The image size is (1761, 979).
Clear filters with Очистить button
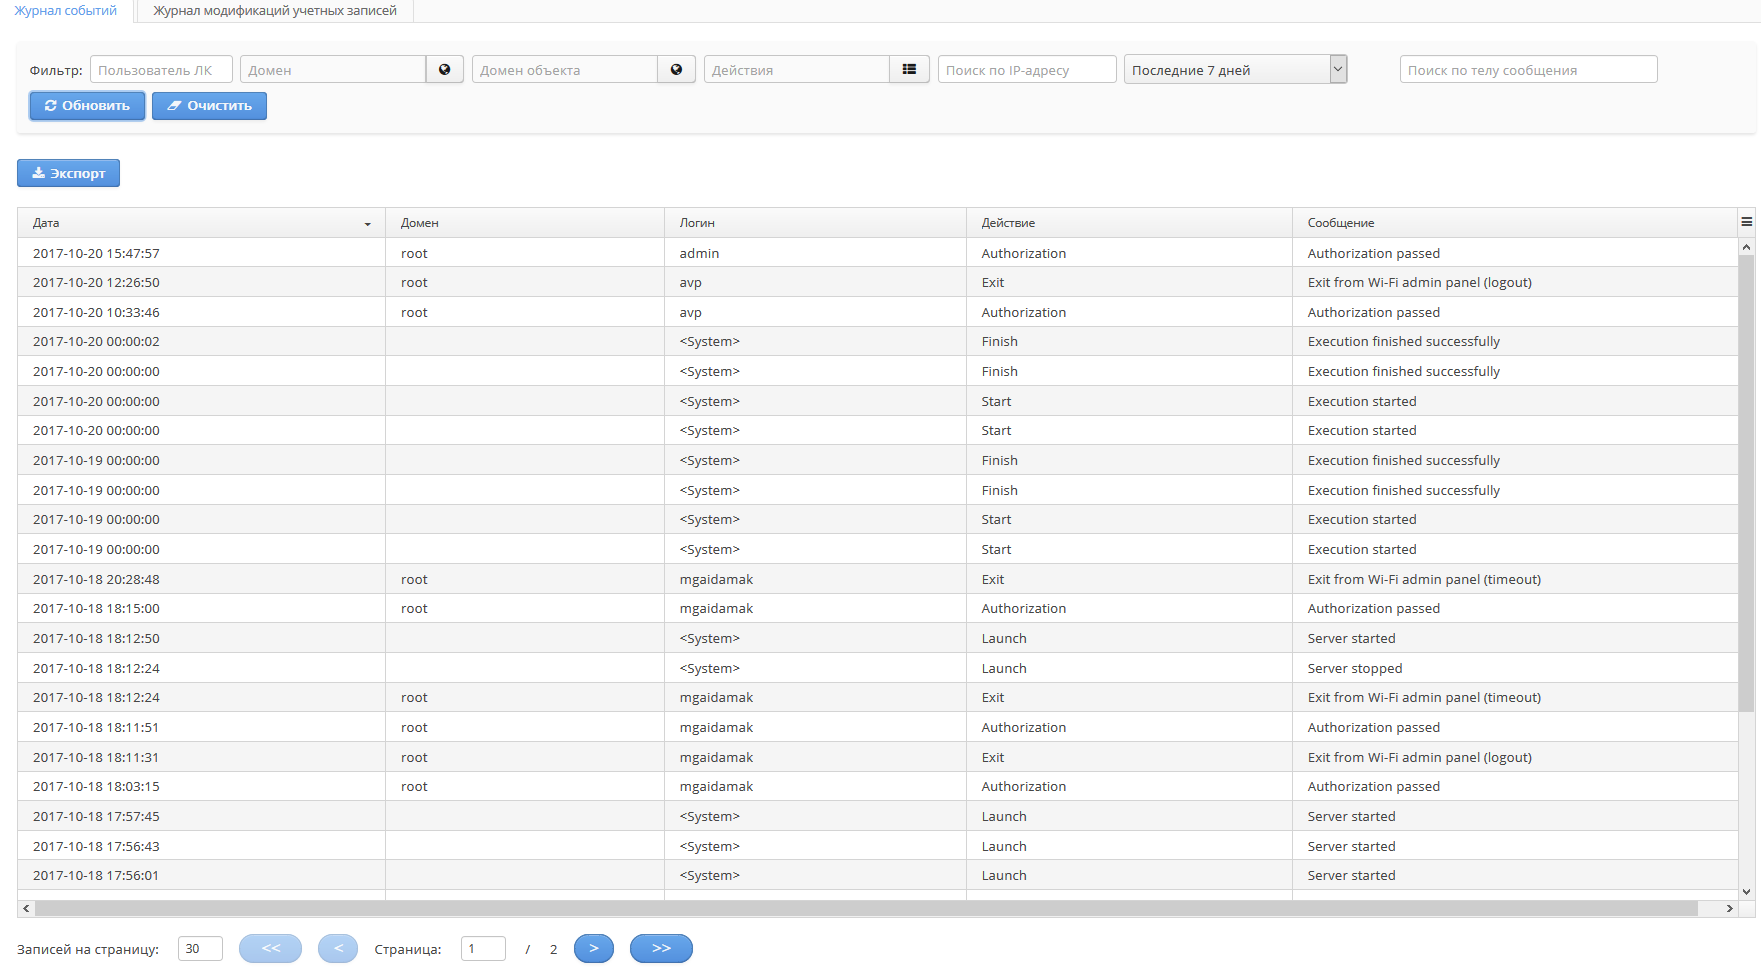(209, 106)
